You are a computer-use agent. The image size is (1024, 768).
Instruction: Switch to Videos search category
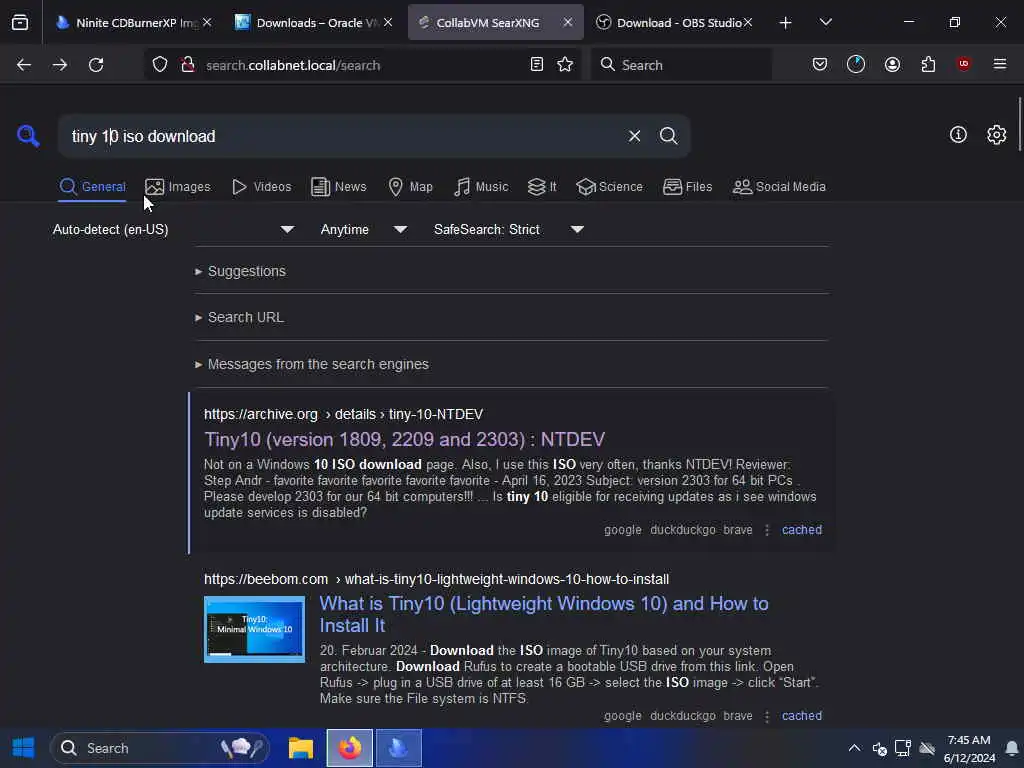[x=261, y=187]
